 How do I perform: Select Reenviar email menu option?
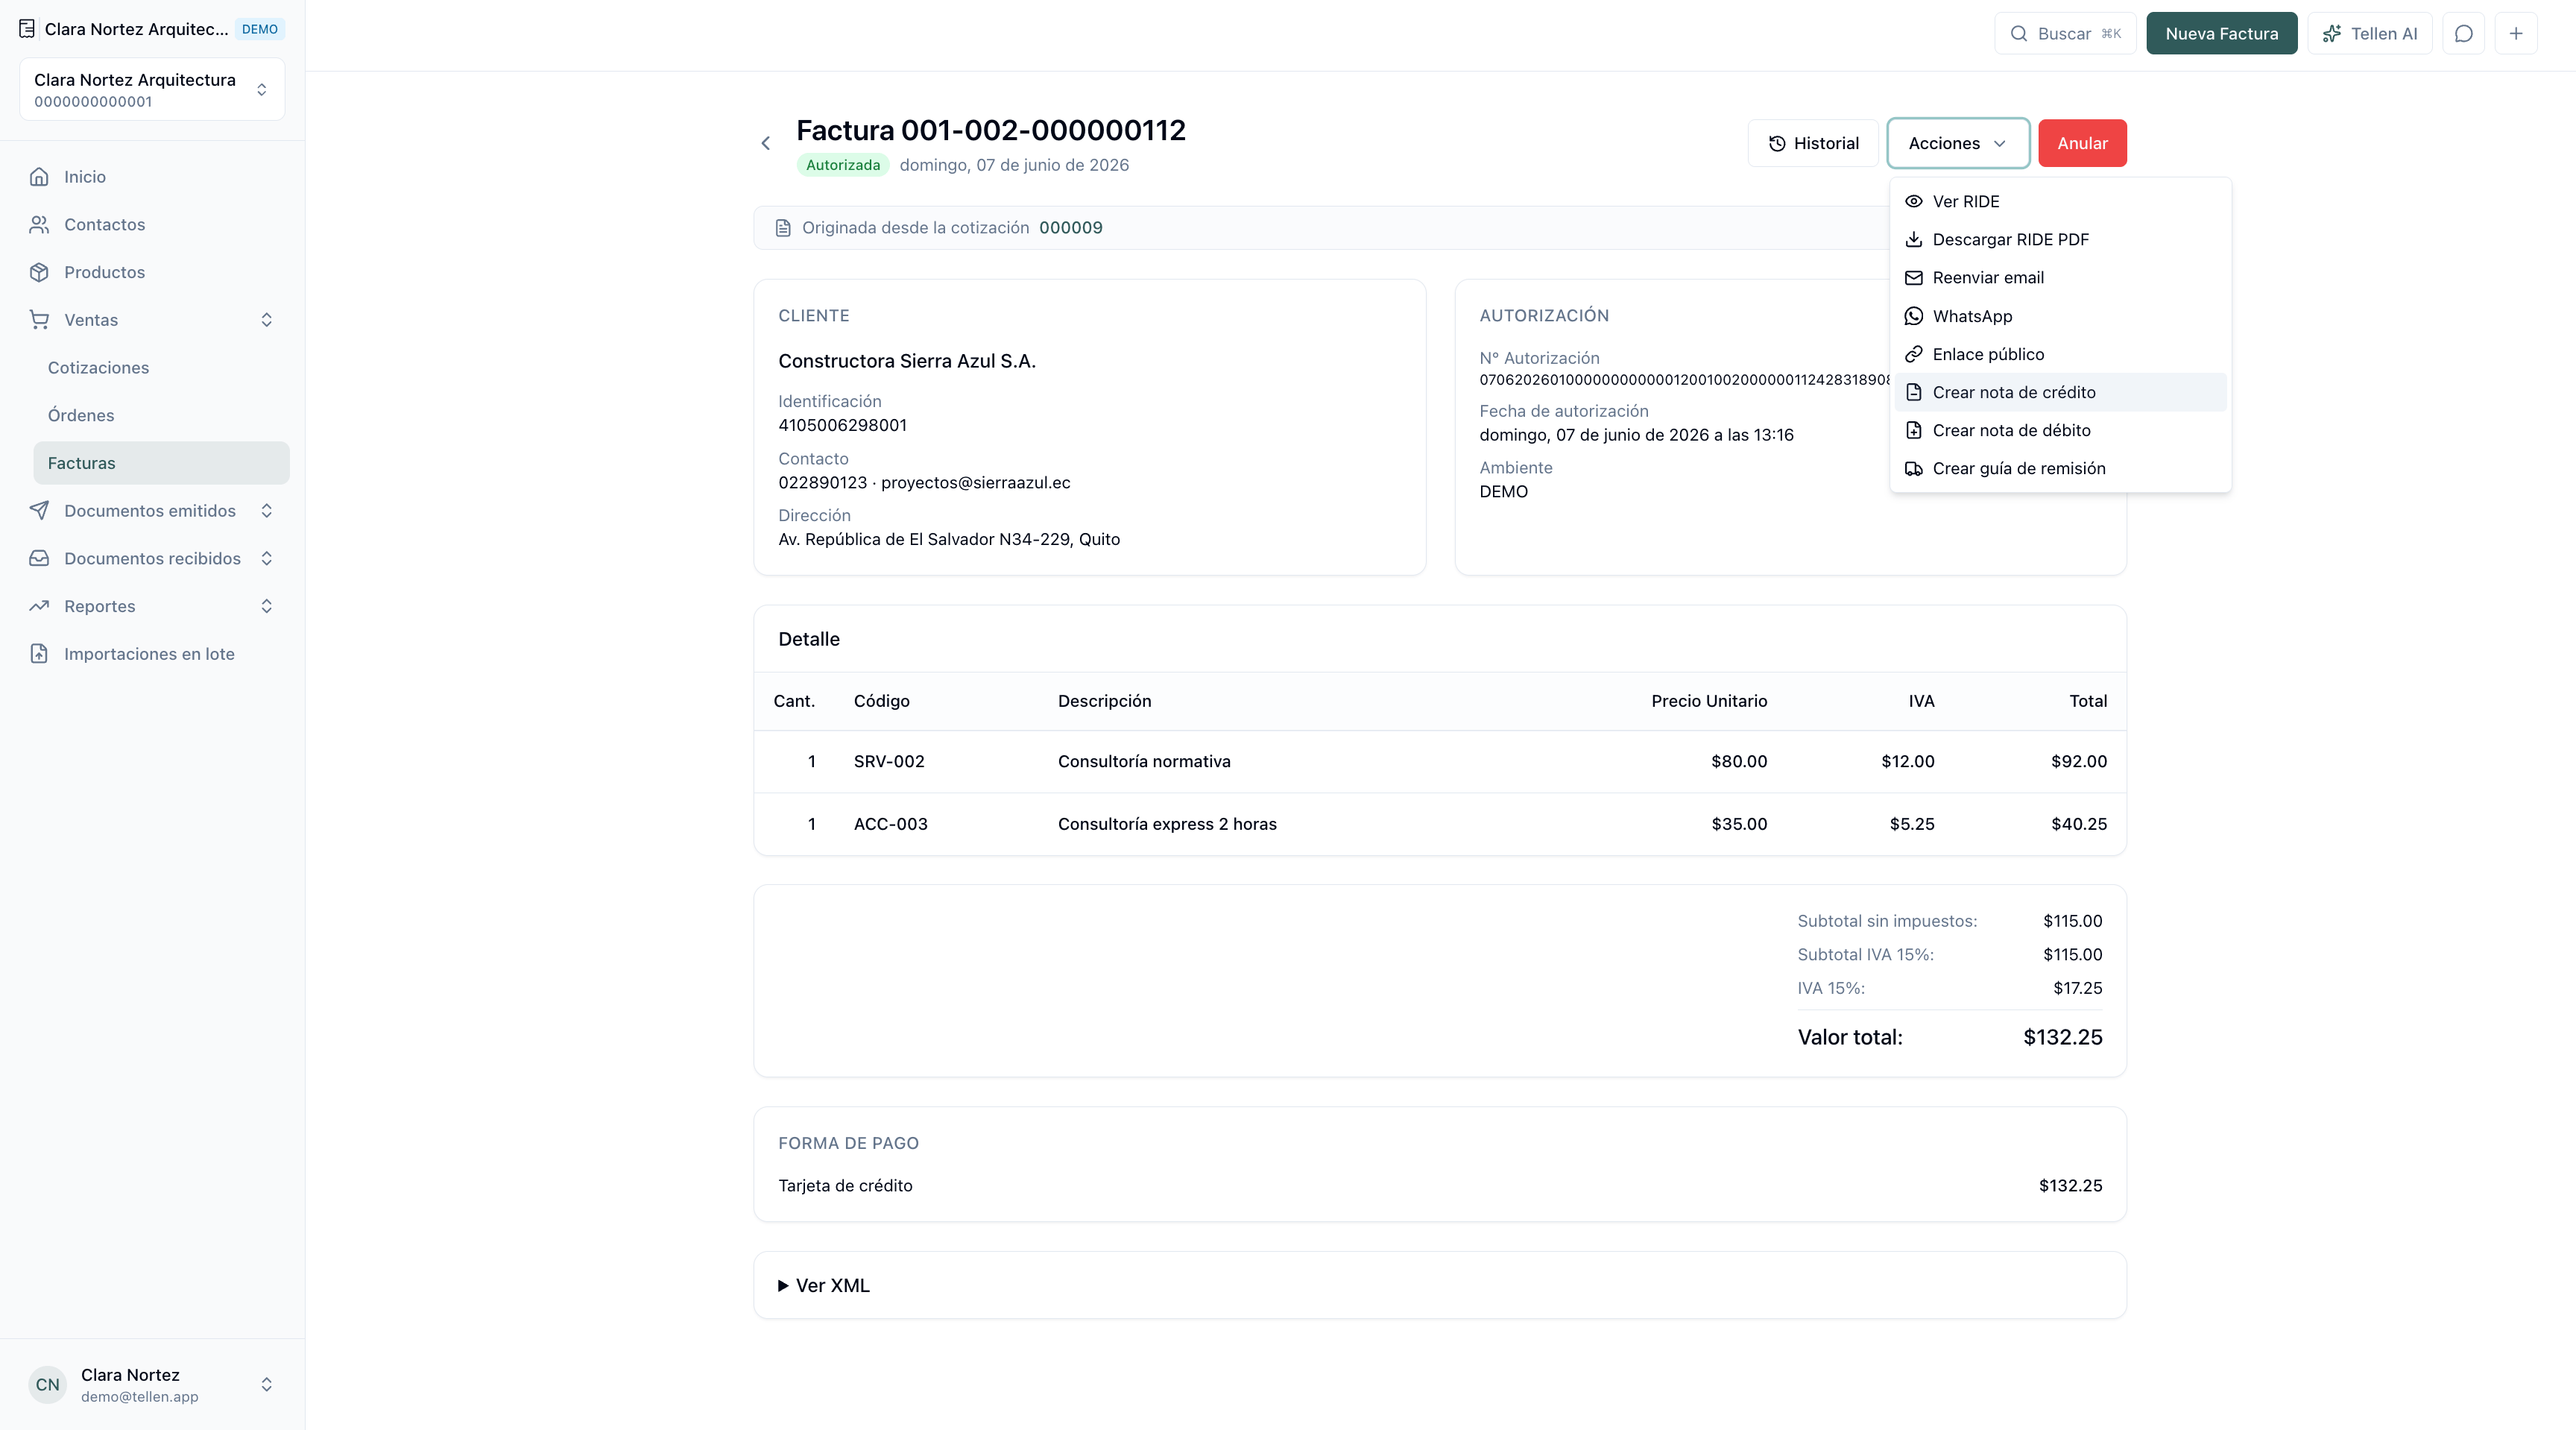coord(2060,278)
